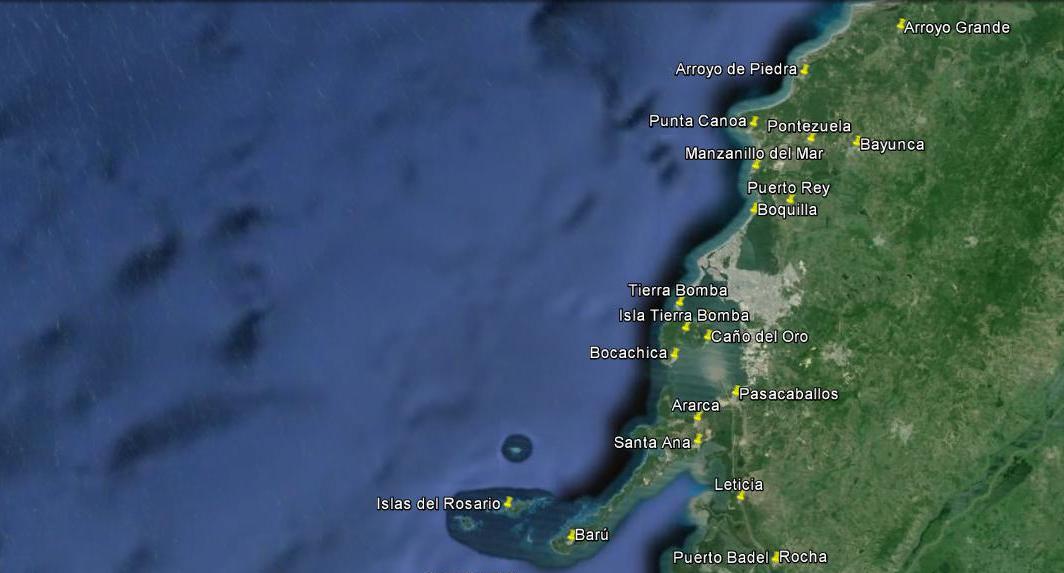The width and height of the screenshot is (1064, 573).
Task: Click the Puerto Rey yellow pin
Action: point(791,199)
